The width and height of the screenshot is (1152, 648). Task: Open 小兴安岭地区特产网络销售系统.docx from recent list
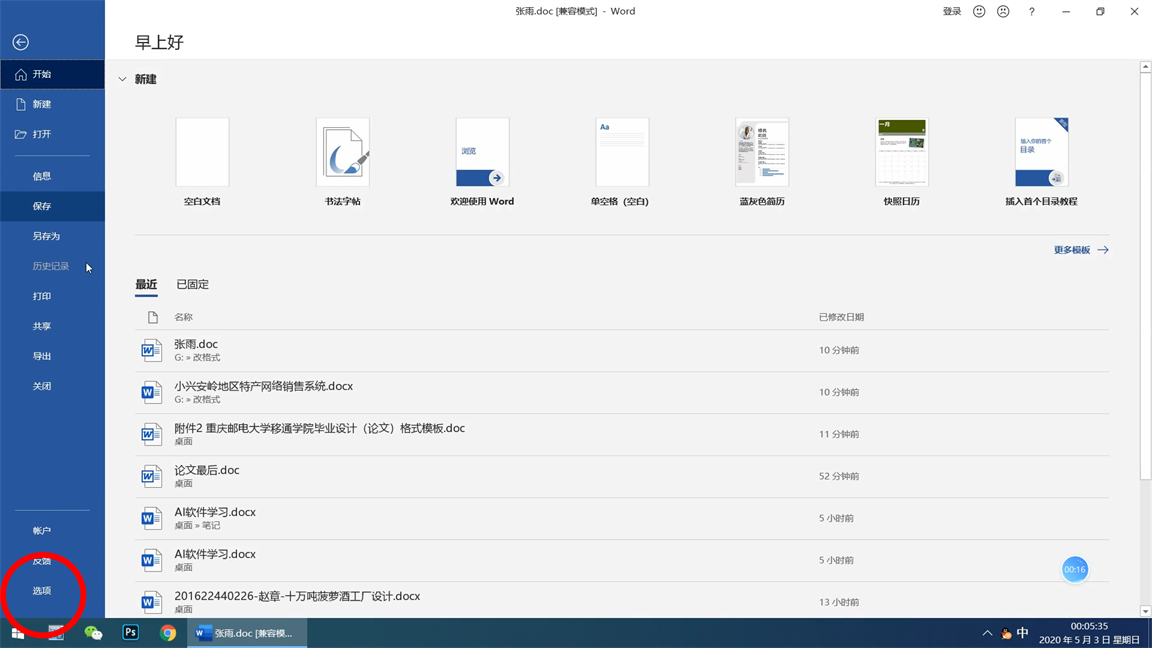coord(263,386)
